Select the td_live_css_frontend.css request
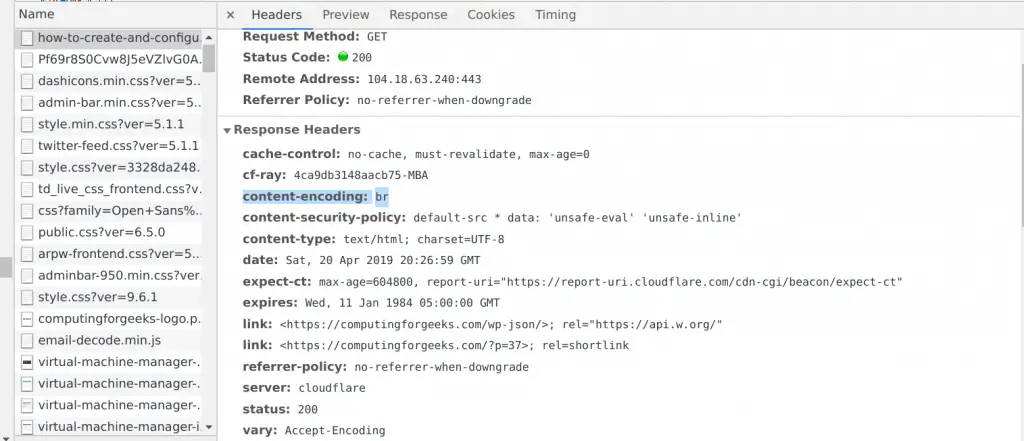Image resolution: width=1024 pixels, height=441 pixels. pyautogui.click(x=108, y=189)
